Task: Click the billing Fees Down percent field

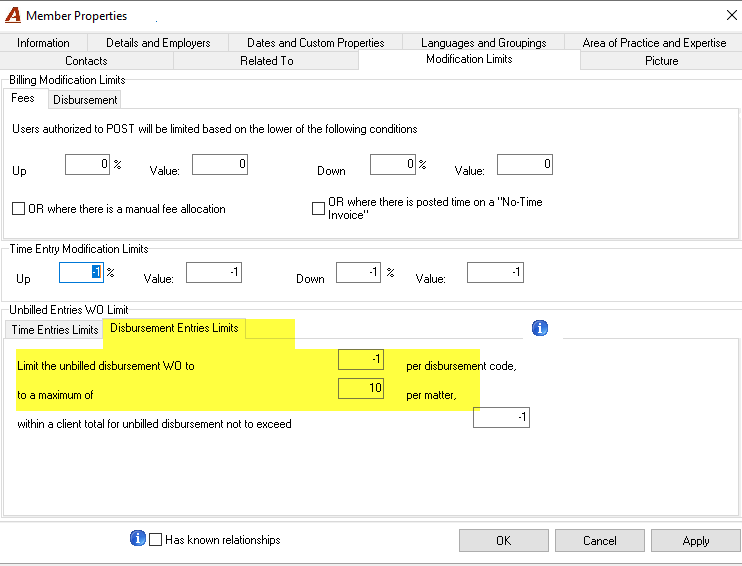Action: point(393,164)
